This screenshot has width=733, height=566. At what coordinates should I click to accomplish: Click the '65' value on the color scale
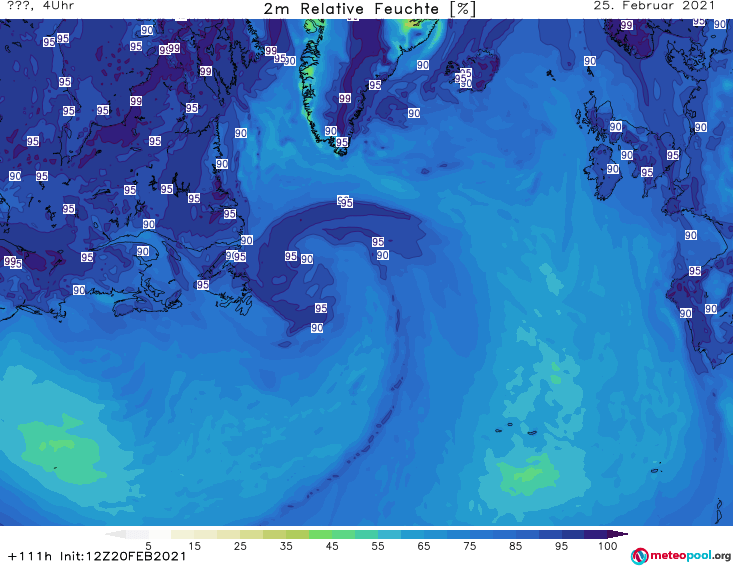pyautogui.click(x=424, y=546)
